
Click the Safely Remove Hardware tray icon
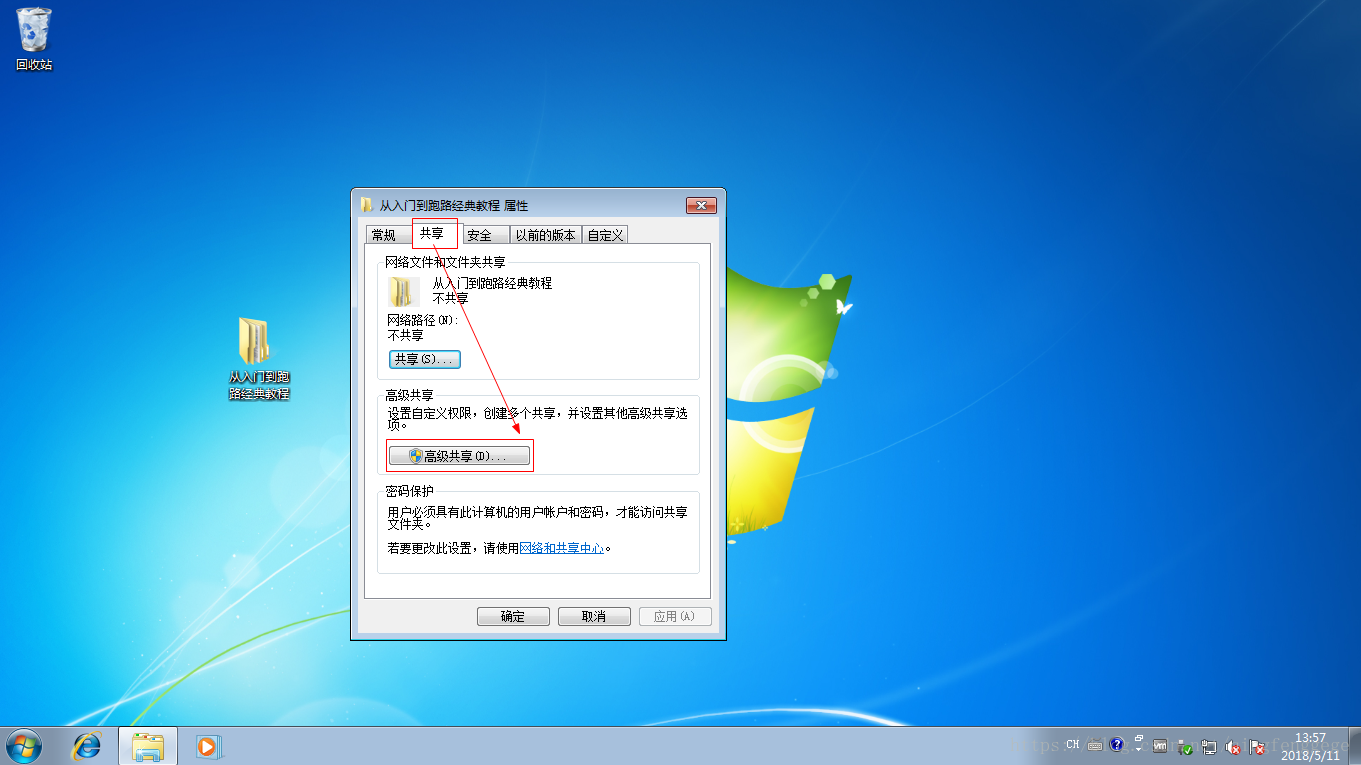1184,747
